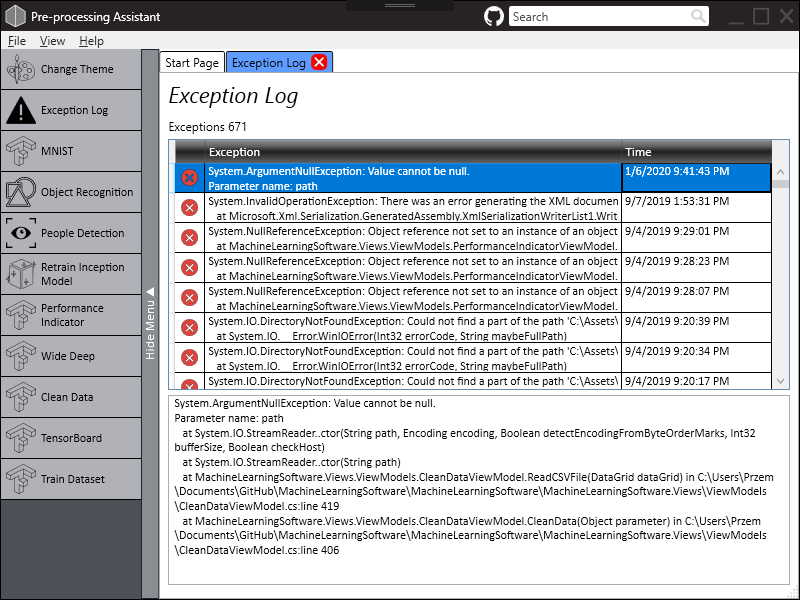Open Object Recognition module label
The height and width of the screenshot is (600, 800).
(x=87, y=192)
